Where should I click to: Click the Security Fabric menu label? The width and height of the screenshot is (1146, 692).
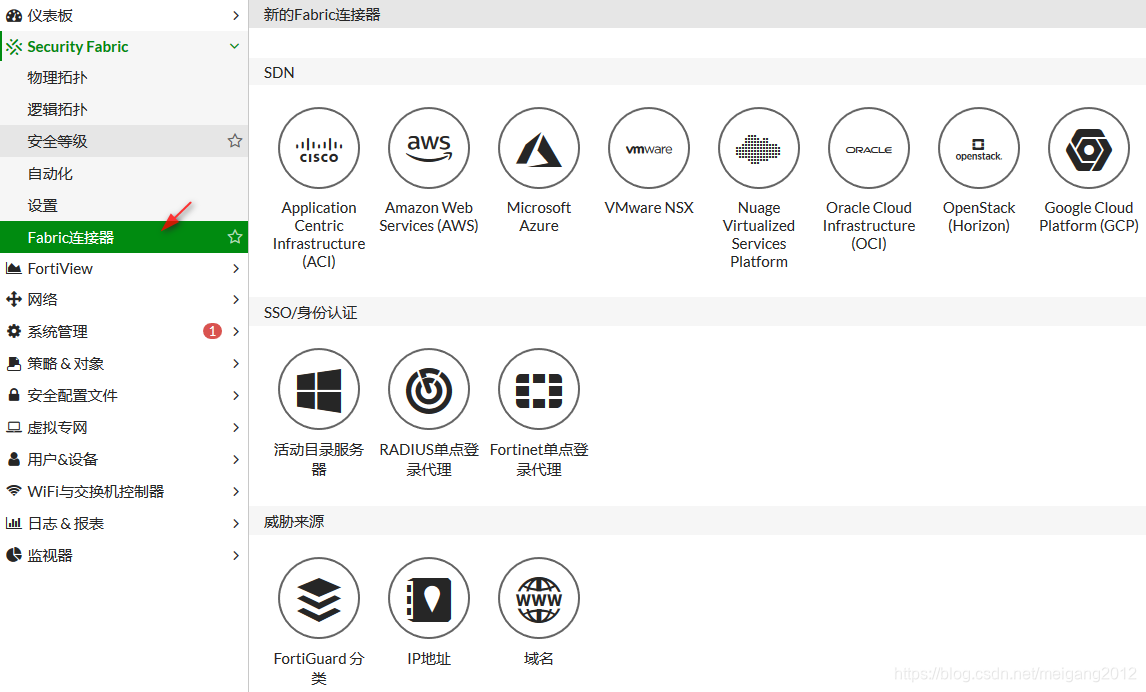pyautogui.click(x=77, y=47)
